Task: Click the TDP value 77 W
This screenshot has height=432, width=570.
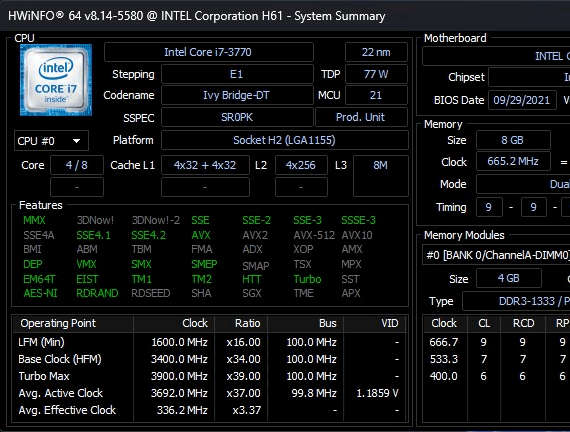Action: (376, 74)
